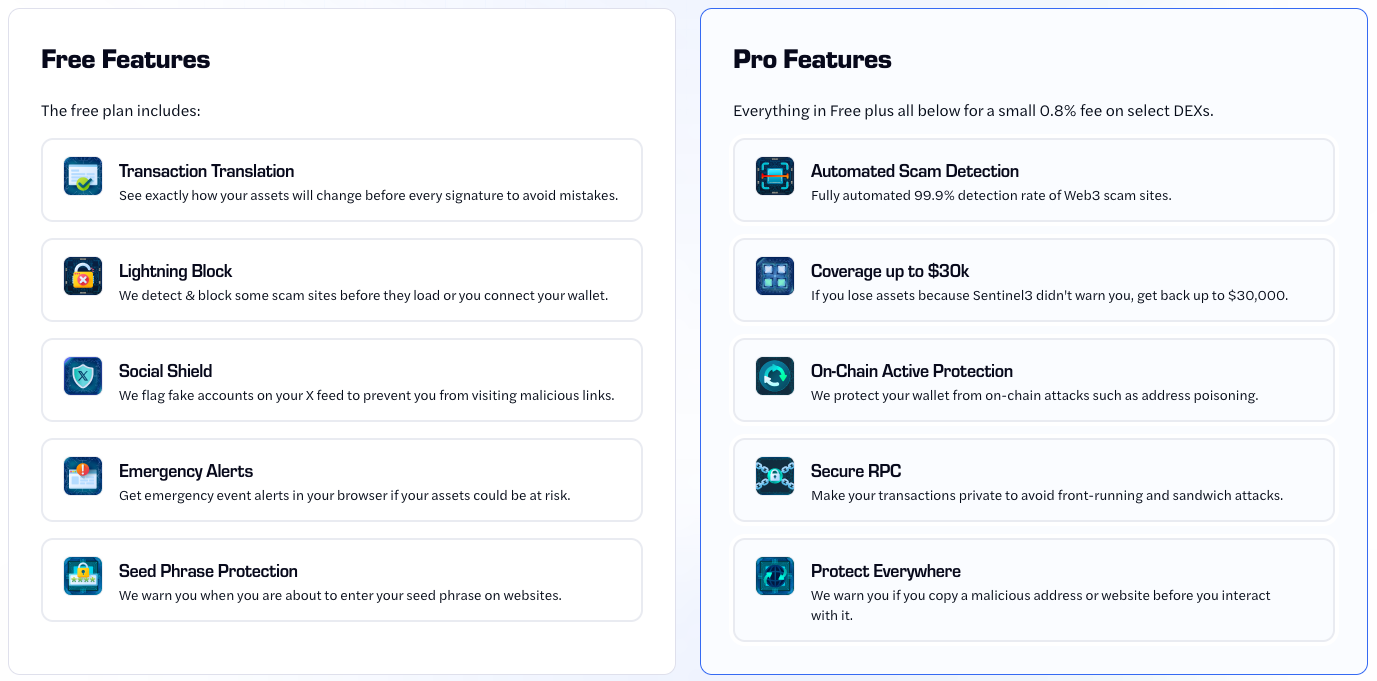Click the Seed Phrase Protection heading

click(x=208, y=571)
